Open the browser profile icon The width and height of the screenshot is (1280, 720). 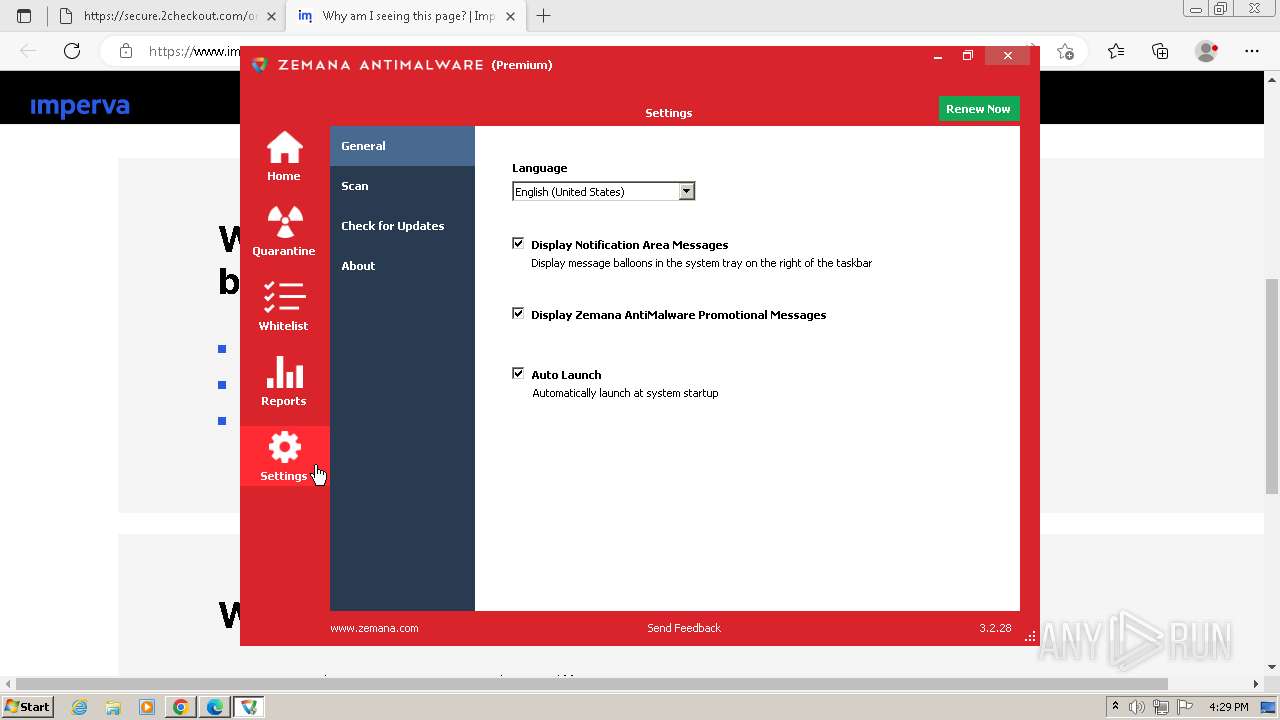[1207, 51]
